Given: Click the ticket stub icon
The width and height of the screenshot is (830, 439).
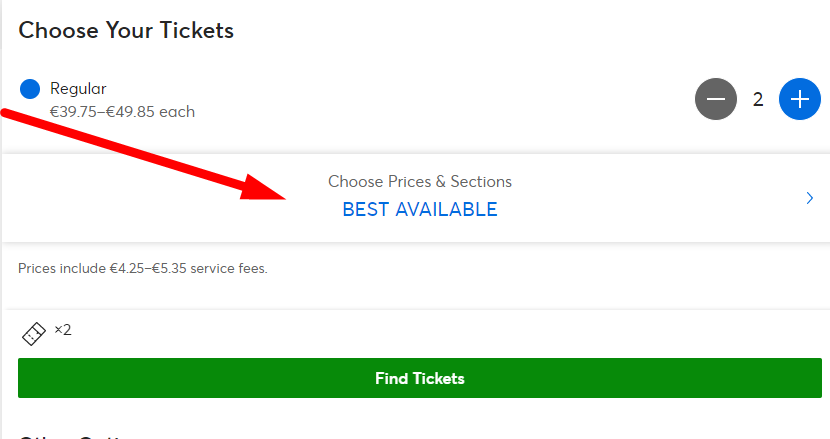Looking at the screenshot, I should pyautogui.click(x=34, y=334).
